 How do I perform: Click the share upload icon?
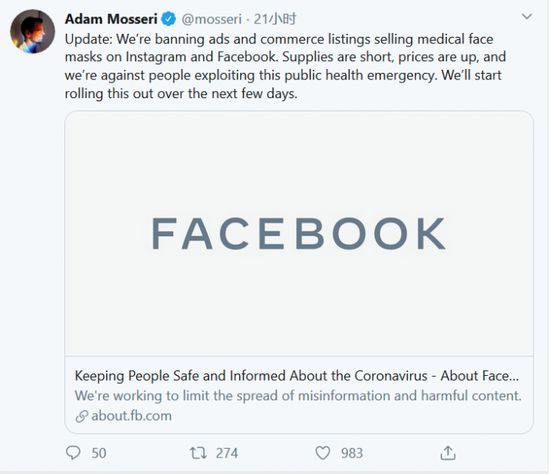pyautogui.click(x=448, y=453)
